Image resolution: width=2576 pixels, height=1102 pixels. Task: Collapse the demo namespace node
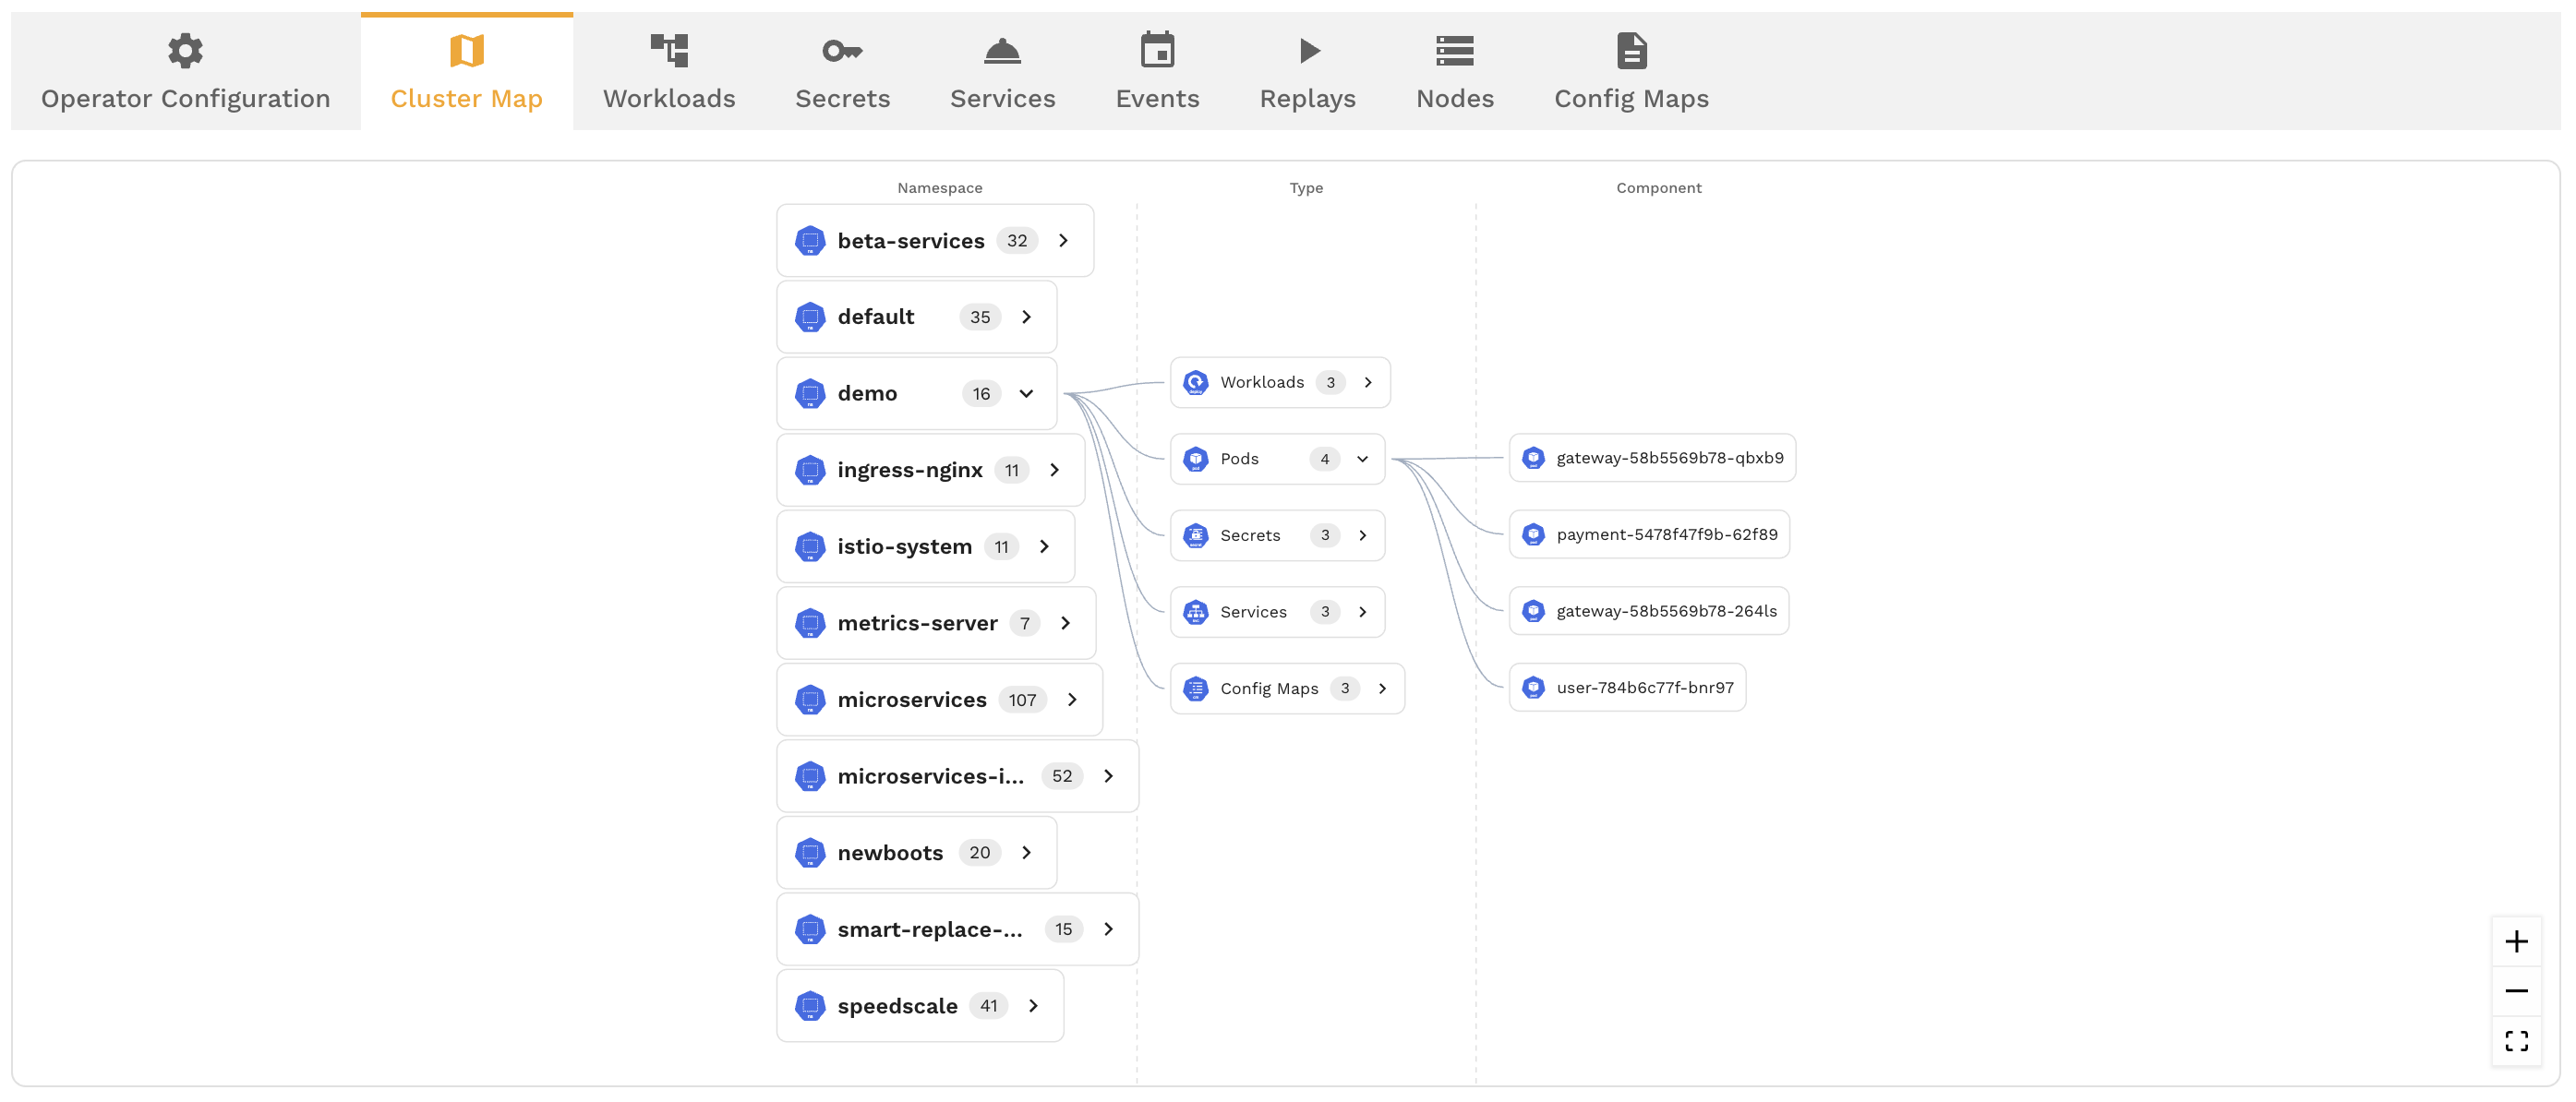coord(1026,393)
